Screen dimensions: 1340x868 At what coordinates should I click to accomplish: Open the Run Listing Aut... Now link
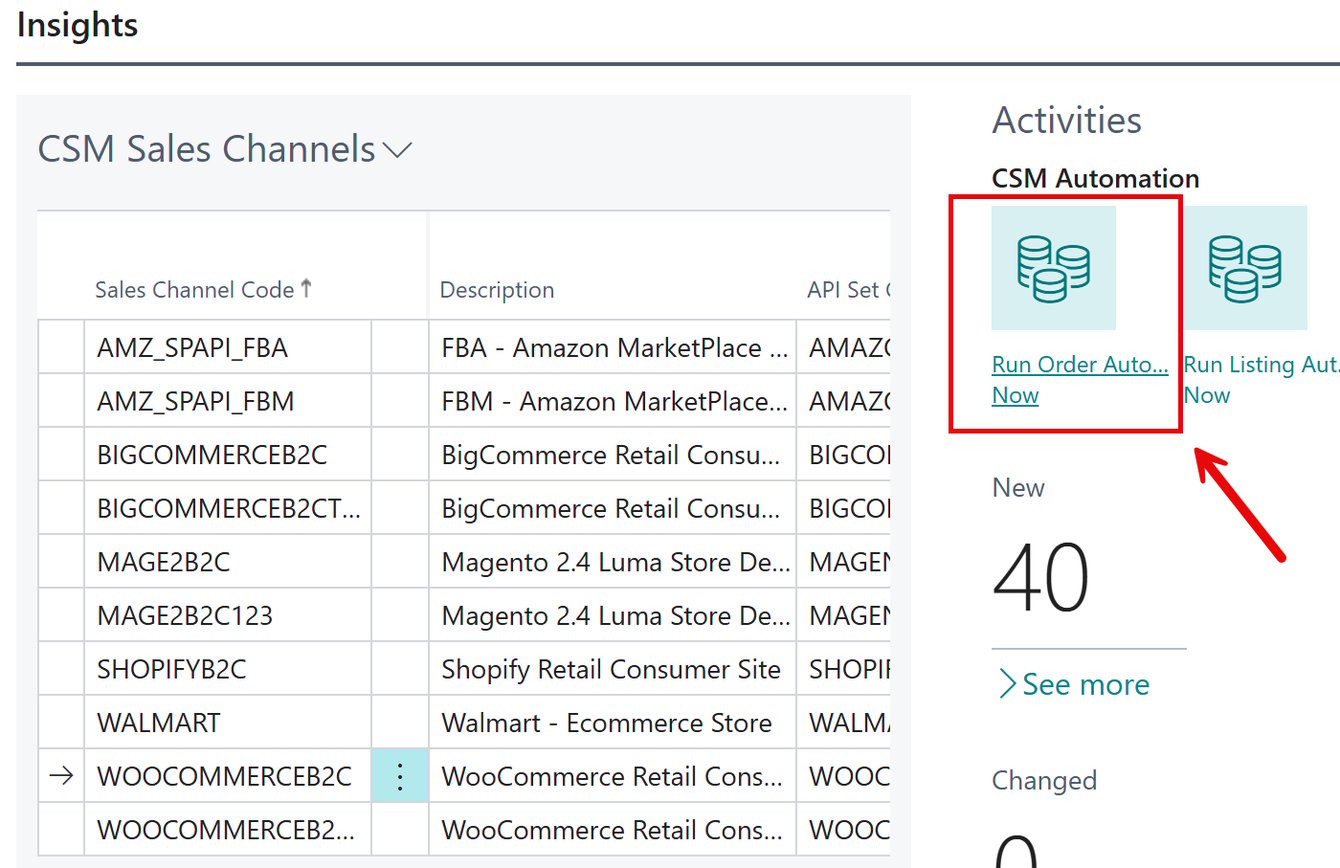[x=1262, y=380]
